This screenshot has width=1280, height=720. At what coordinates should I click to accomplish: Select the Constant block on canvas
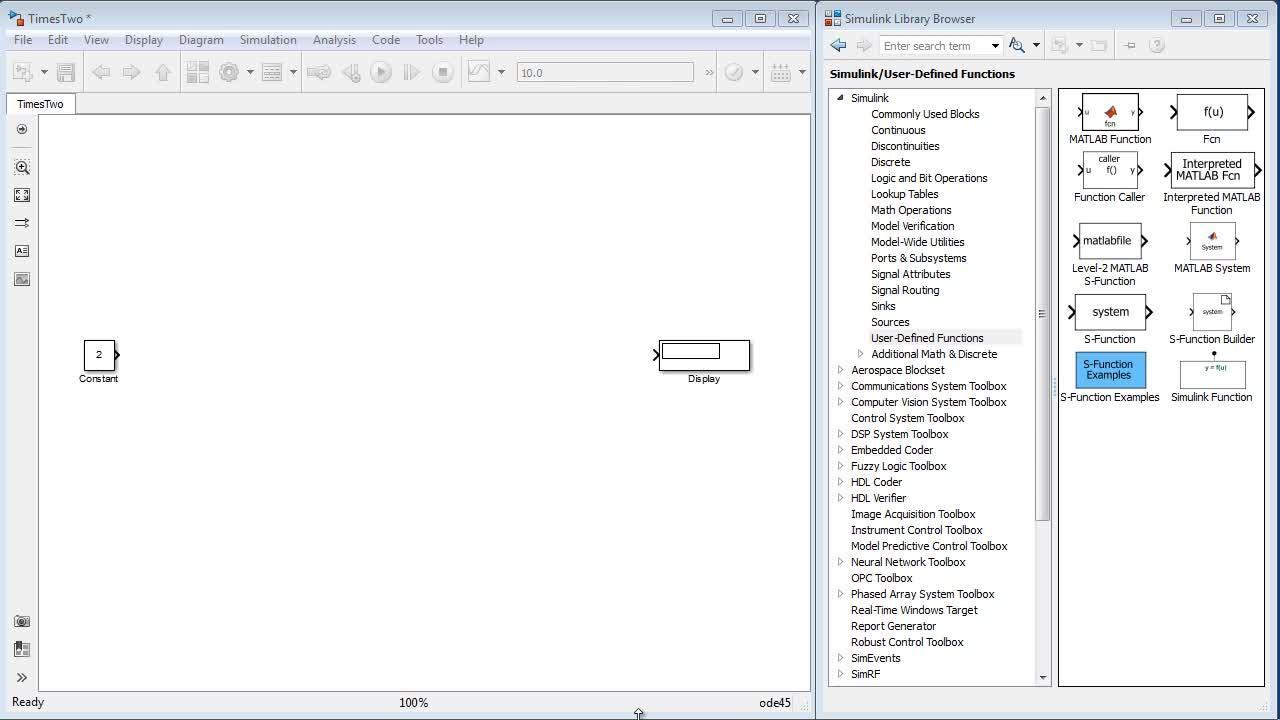pos(99,355)
